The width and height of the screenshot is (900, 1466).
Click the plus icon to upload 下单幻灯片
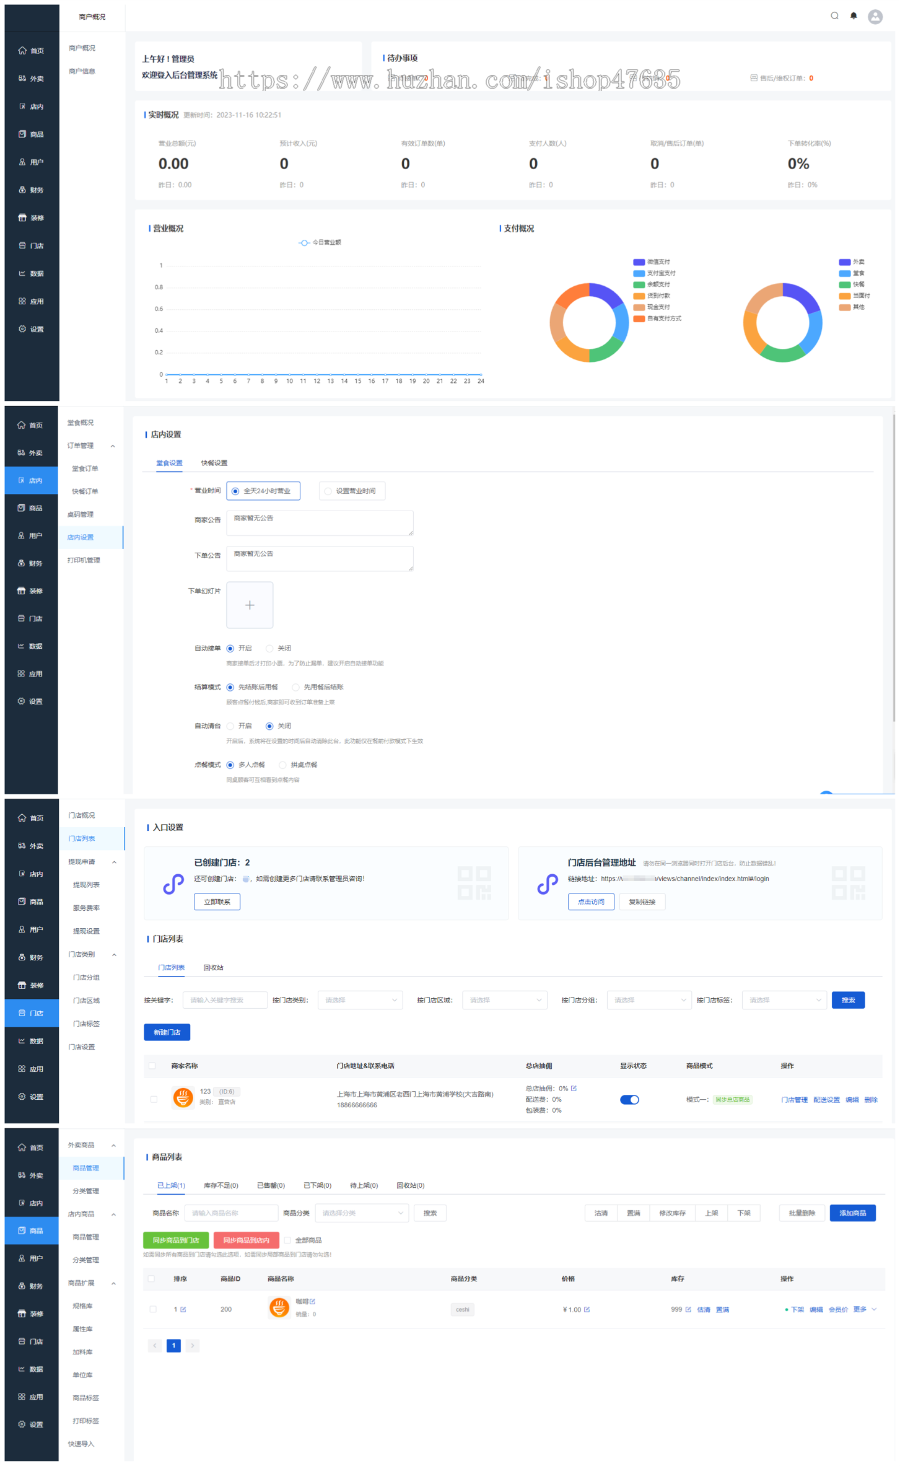[x=249, y=605]
